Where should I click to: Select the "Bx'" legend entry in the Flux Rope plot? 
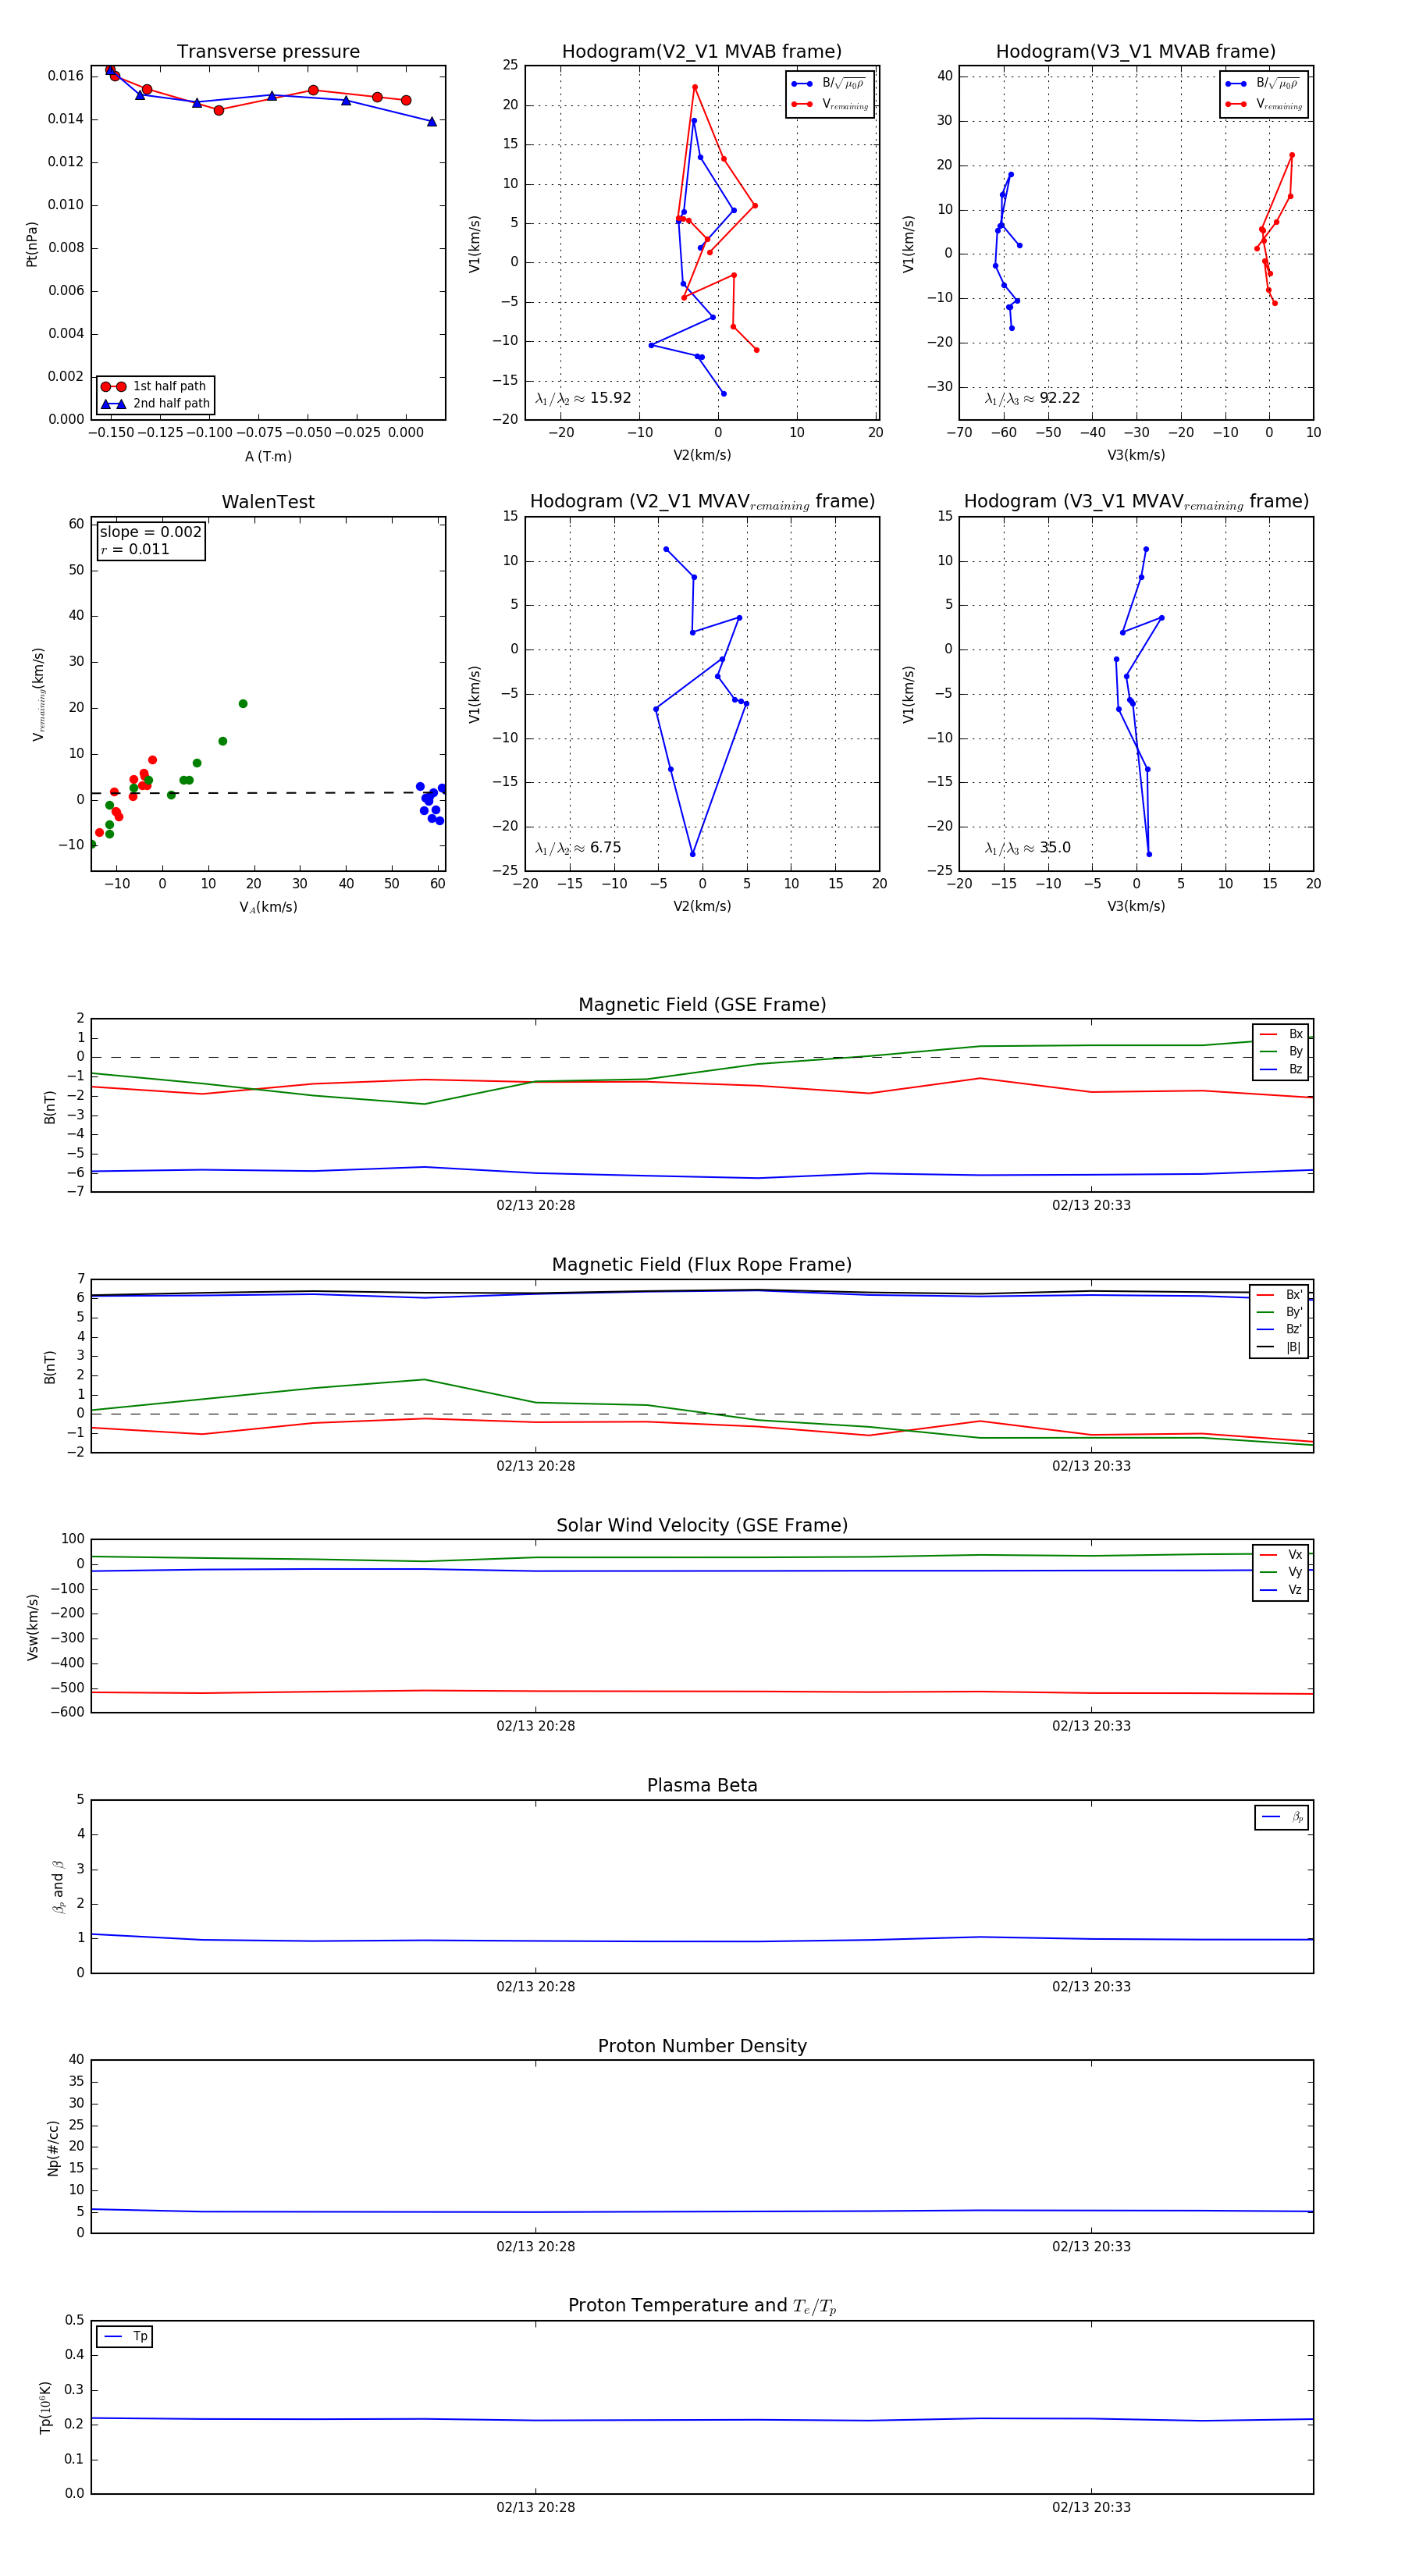pos(1280,1295)
